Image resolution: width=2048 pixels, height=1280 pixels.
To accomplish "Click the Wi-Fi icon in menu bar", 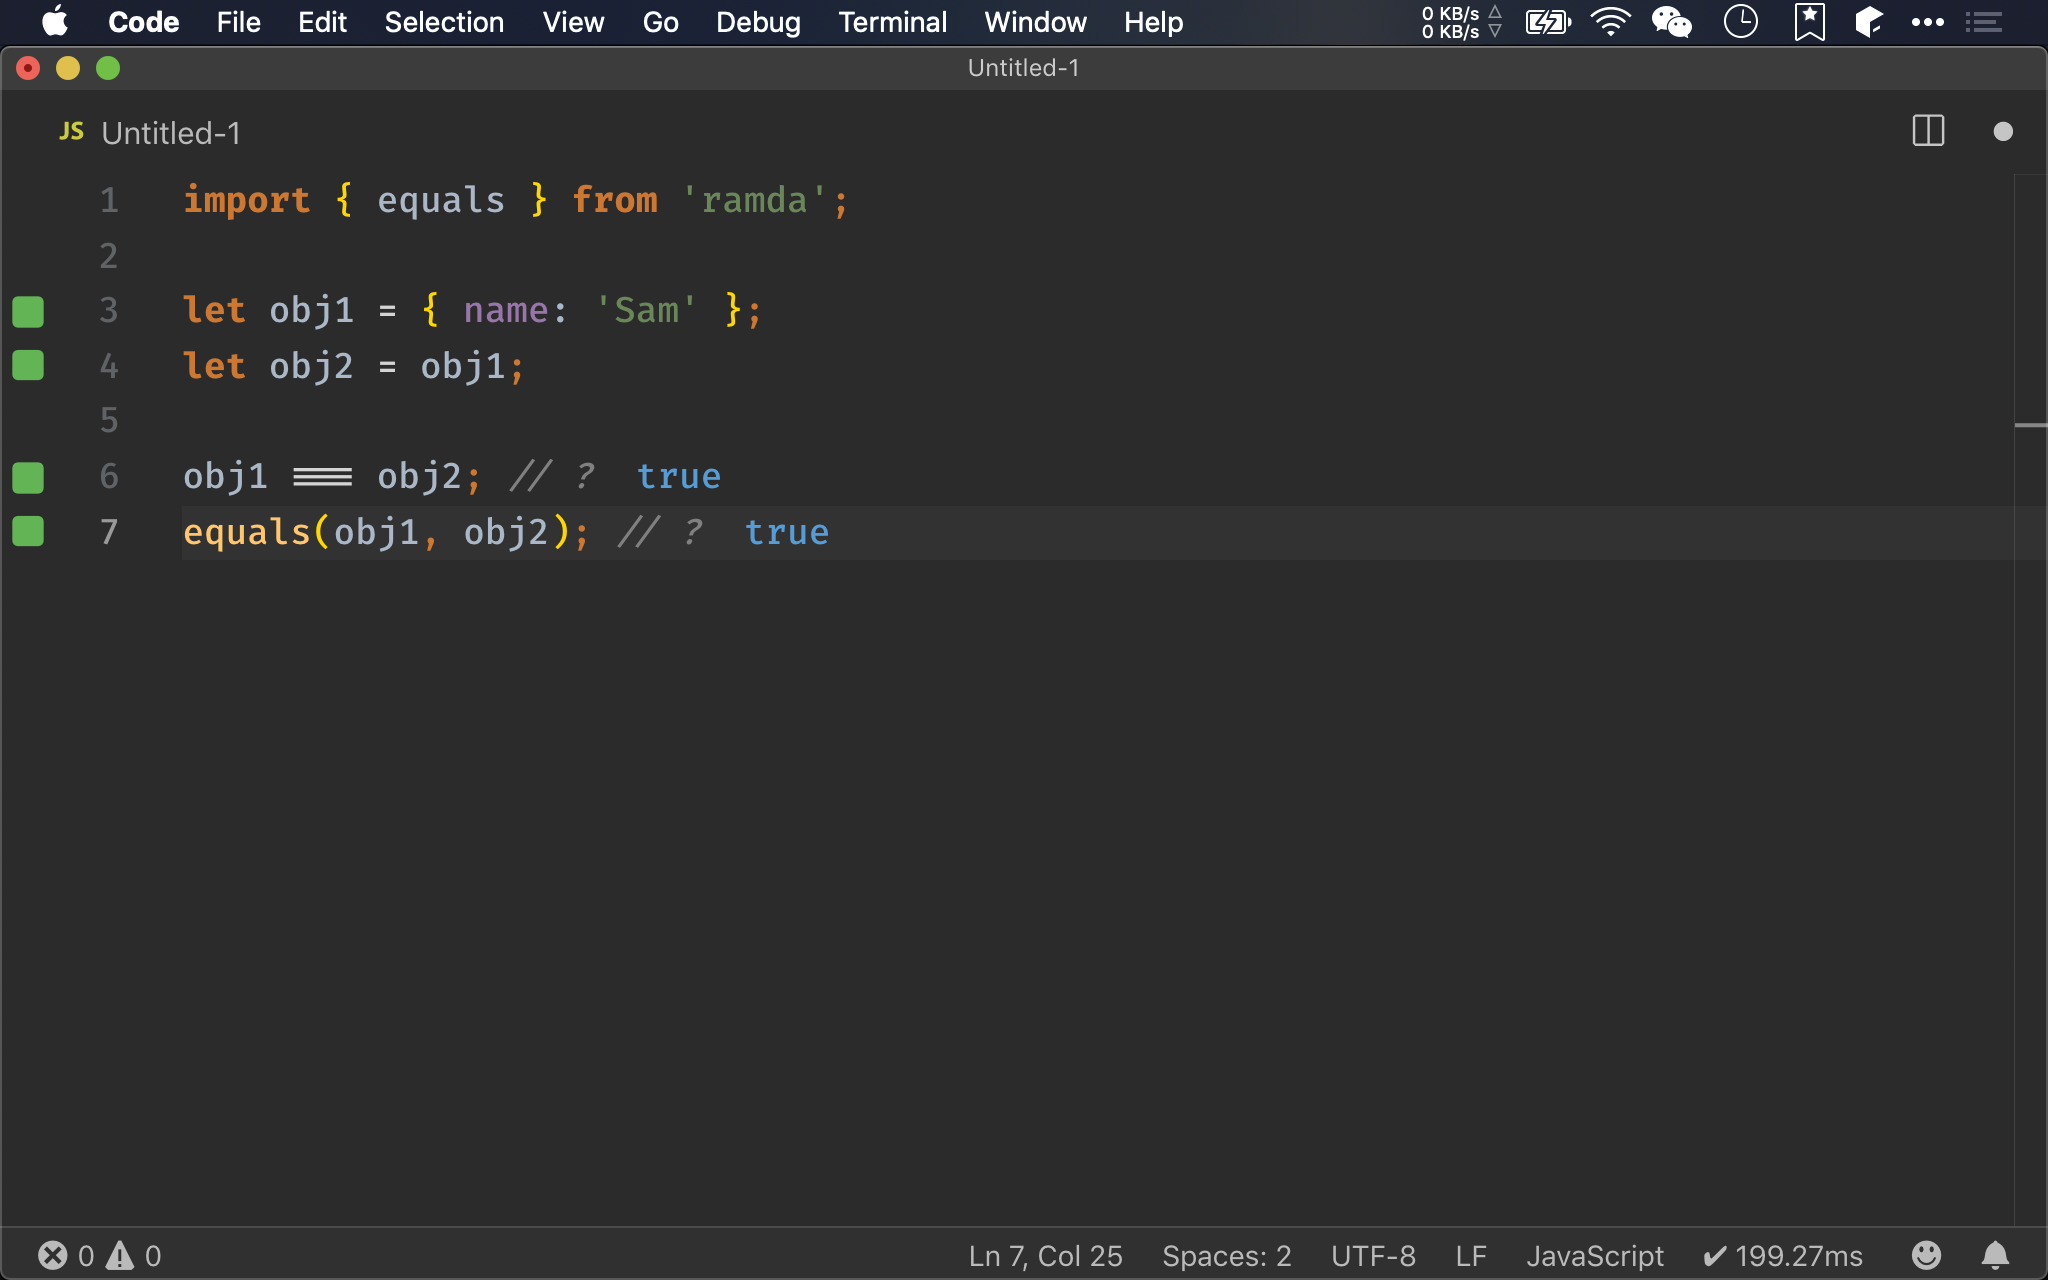I will pos(1612,21).
